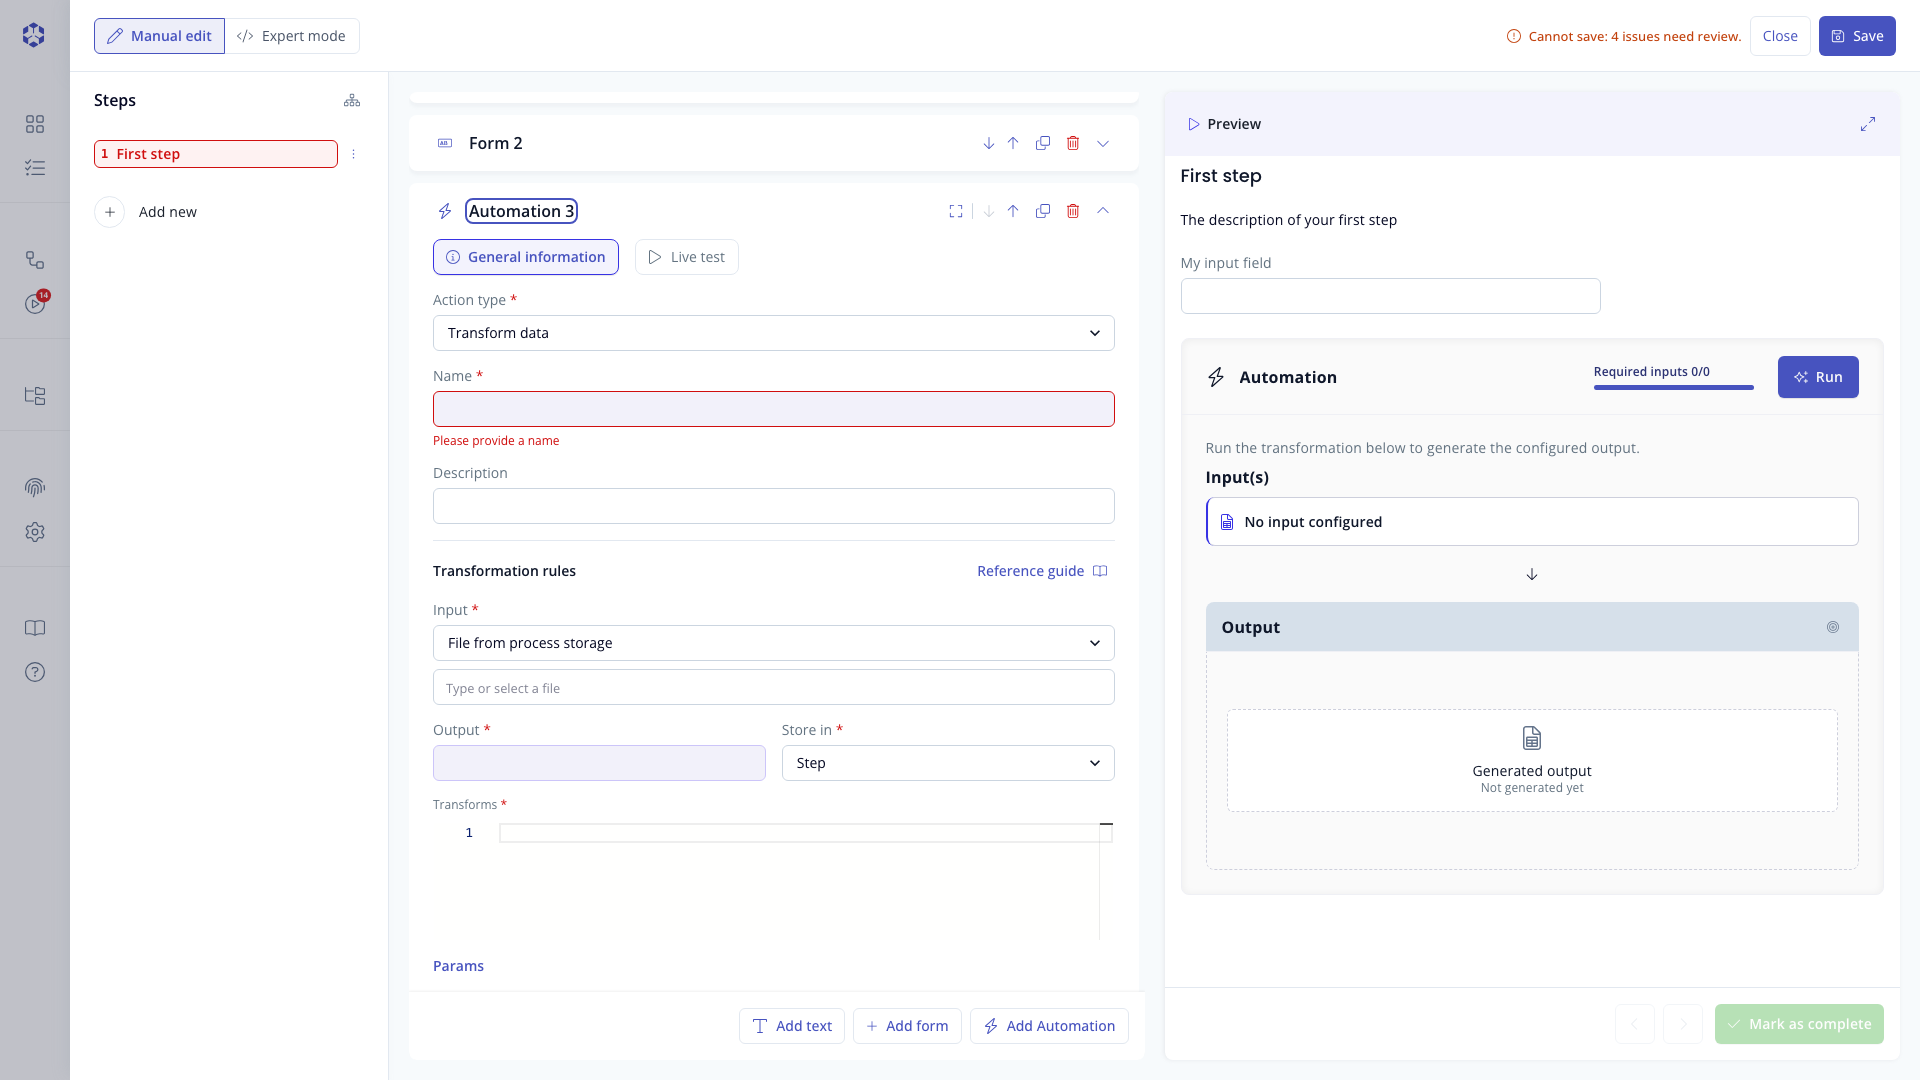Open the workflow connector icon in sidebar
This screenshot has width=1920, height=1080.
[x=35, y=260]
